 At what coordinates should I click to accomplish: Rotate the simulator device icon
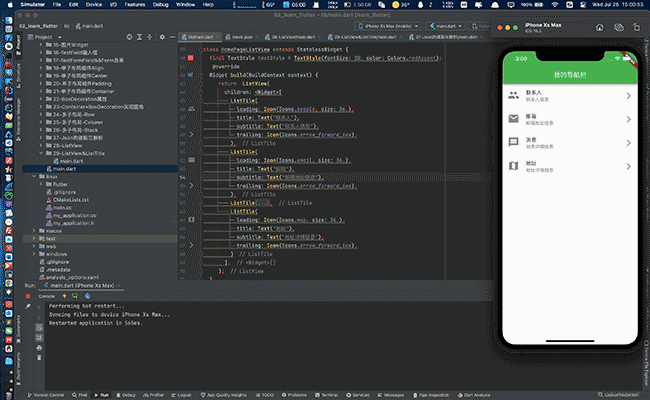[x=636, y=27]
